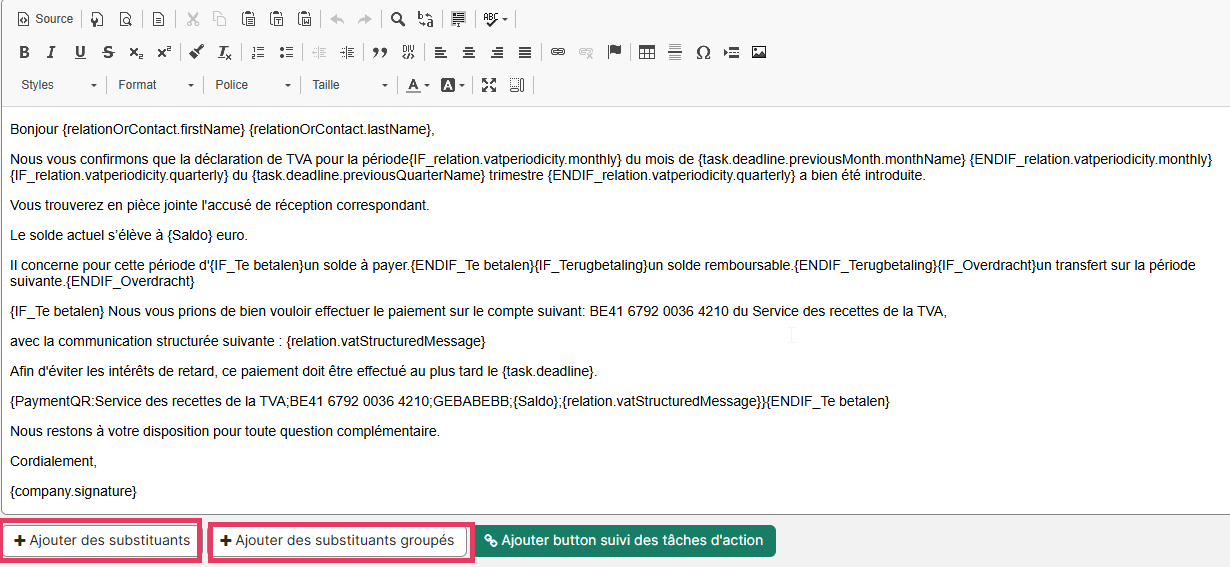This screenshot has width=1230, height=567.
Task: Click Paste from Word icon
Action: pyautogui.click(x=304, y=19)
